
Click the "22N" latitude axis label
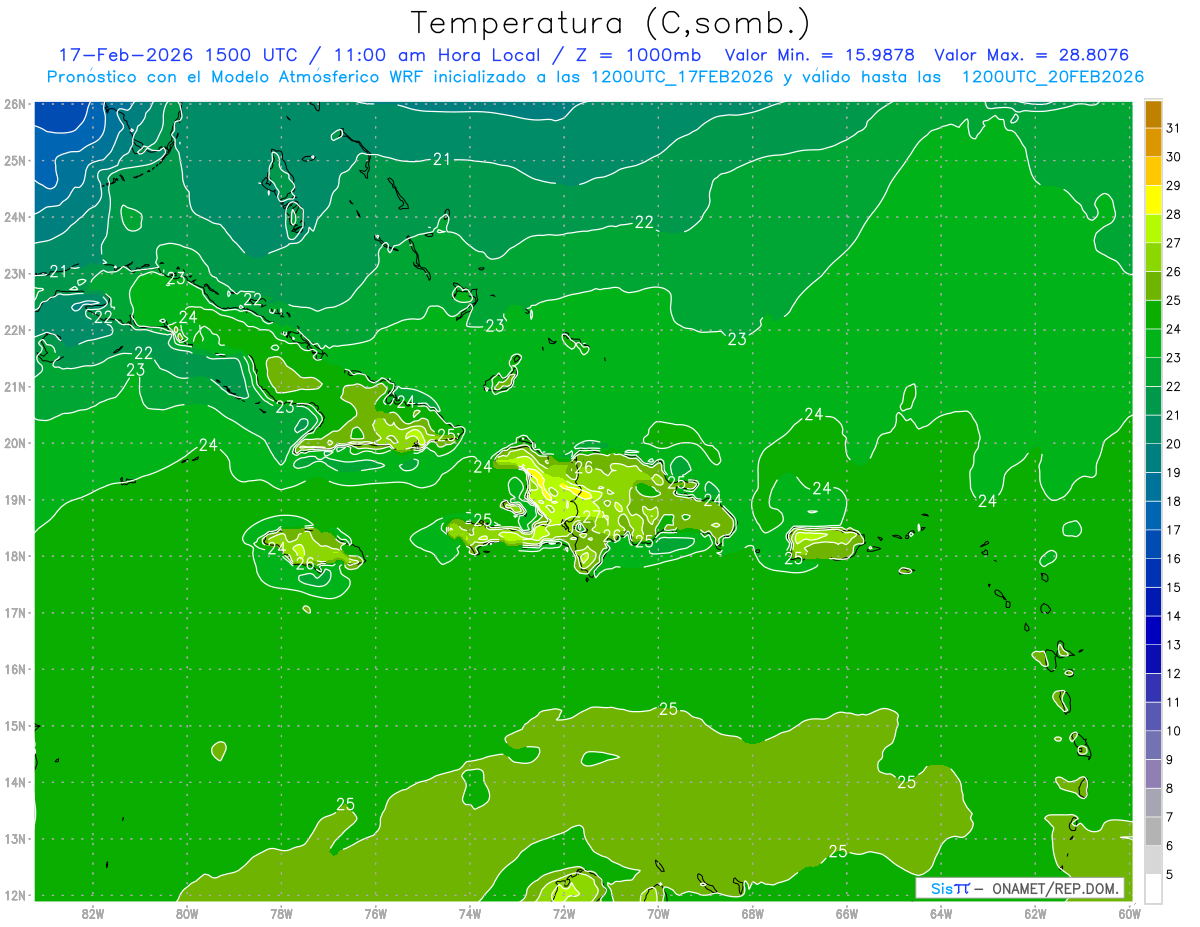click(x=14, y=330)
